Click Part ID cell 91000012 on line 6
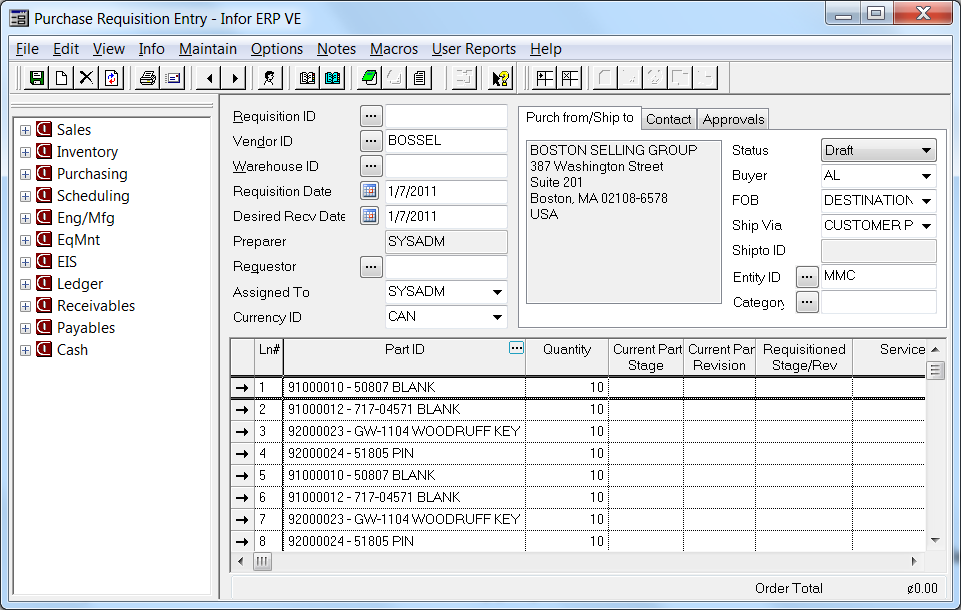Image resolution: width=961 pixels, height=610 pixels. (404, 497)
